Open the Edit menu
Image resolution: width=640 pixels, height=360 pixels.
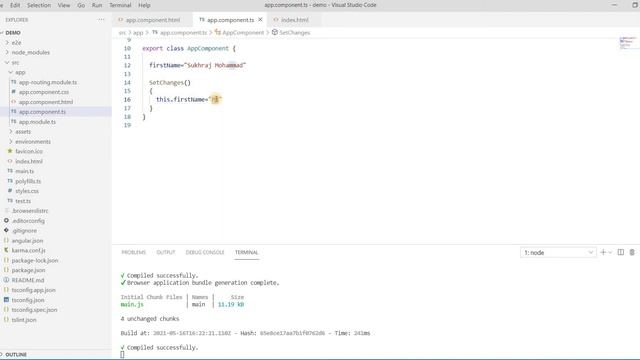[x=15, y=5]
